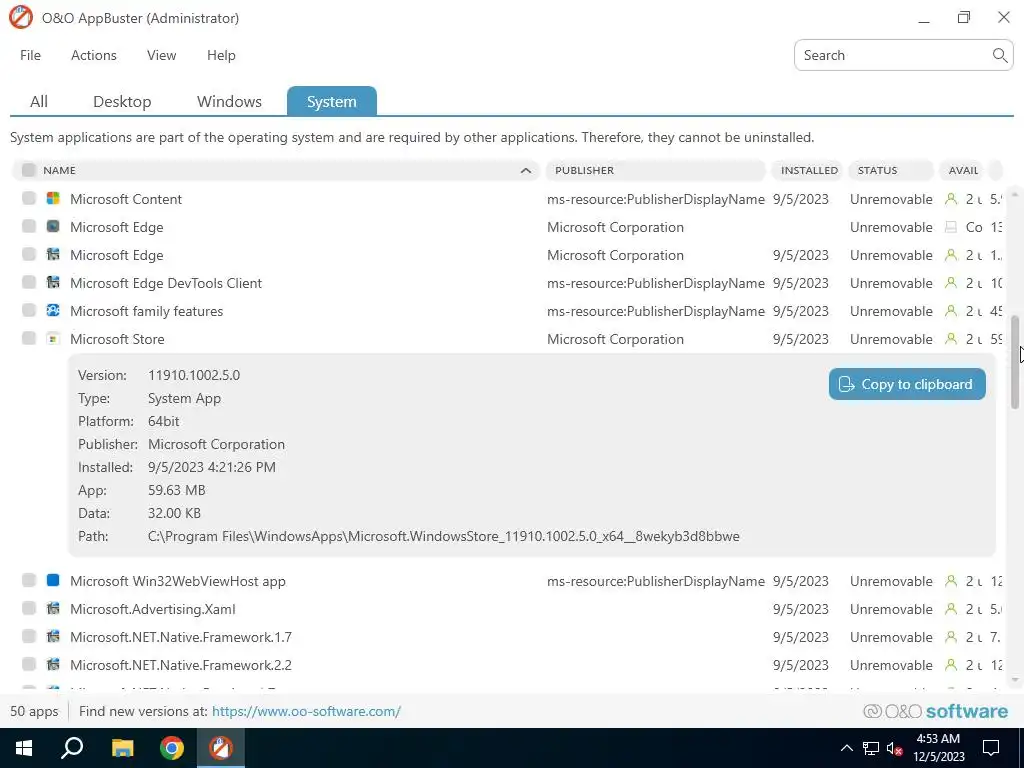The height and width of the screenshot is (768, 1024).
Task: Click the scrollbar up arrow of app list
Action: [1015, 194]
